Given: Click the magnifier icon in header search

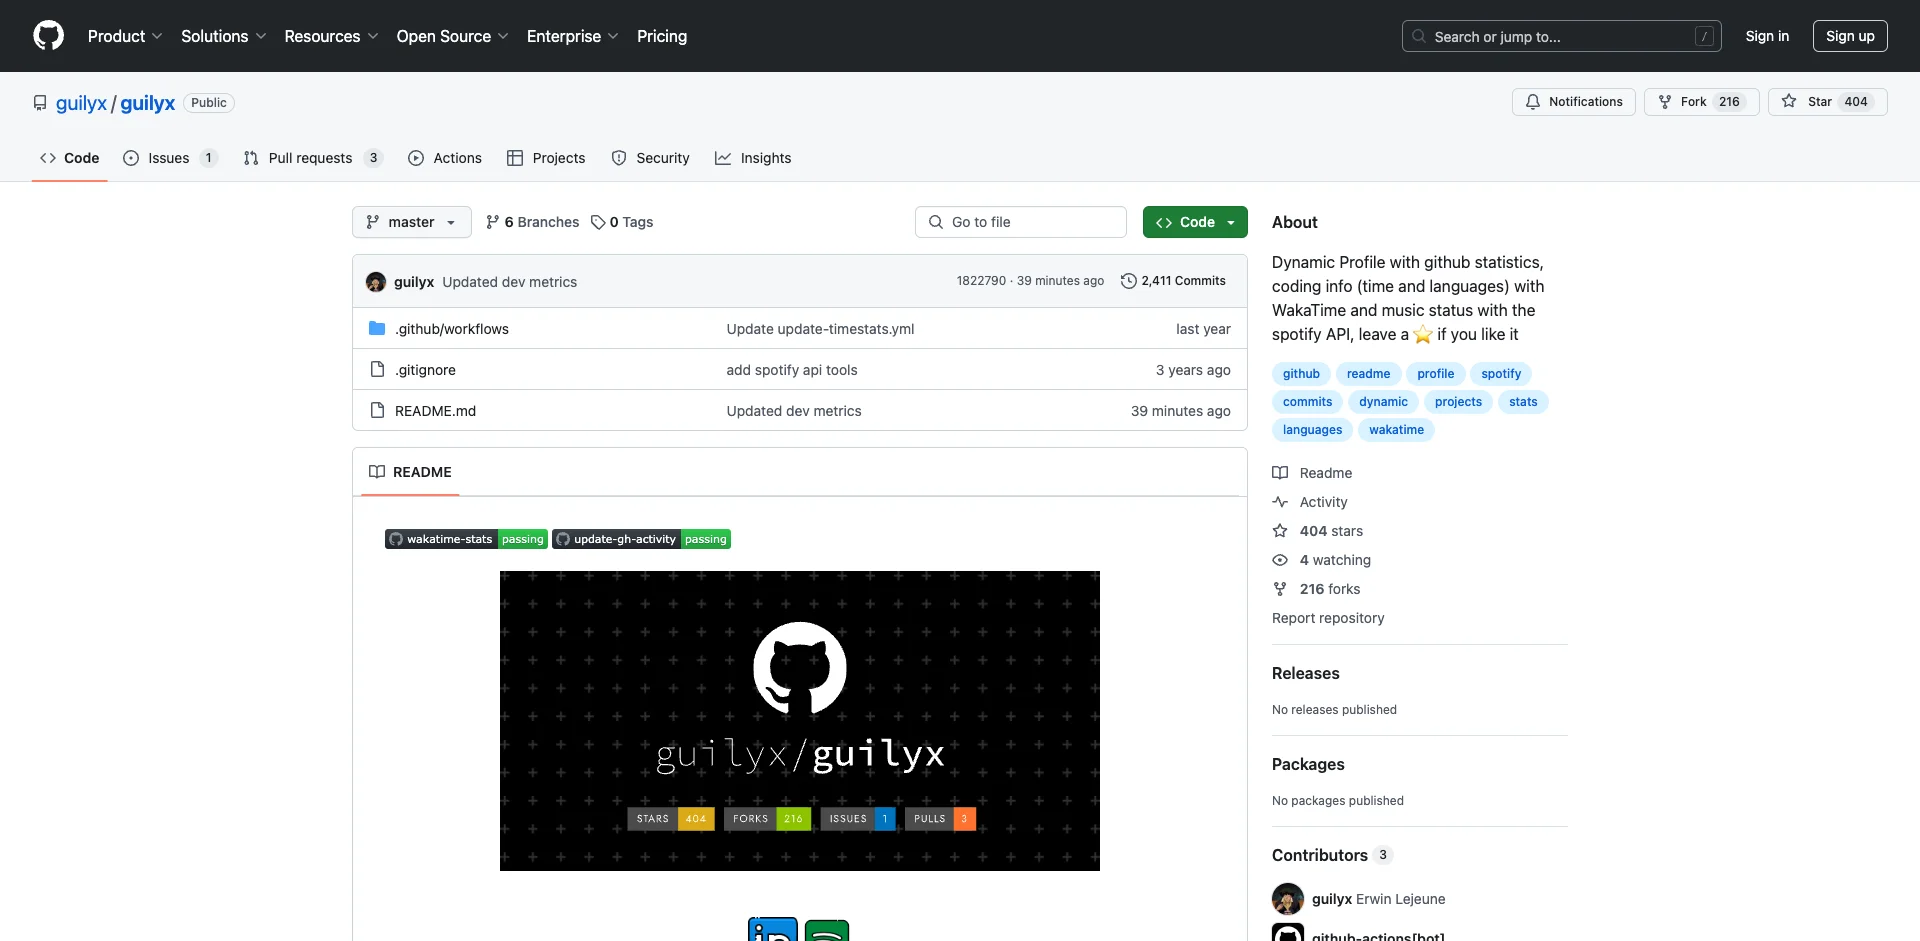Looking at the screenshot, I should pyautogui.click(x=1419, y=36).
